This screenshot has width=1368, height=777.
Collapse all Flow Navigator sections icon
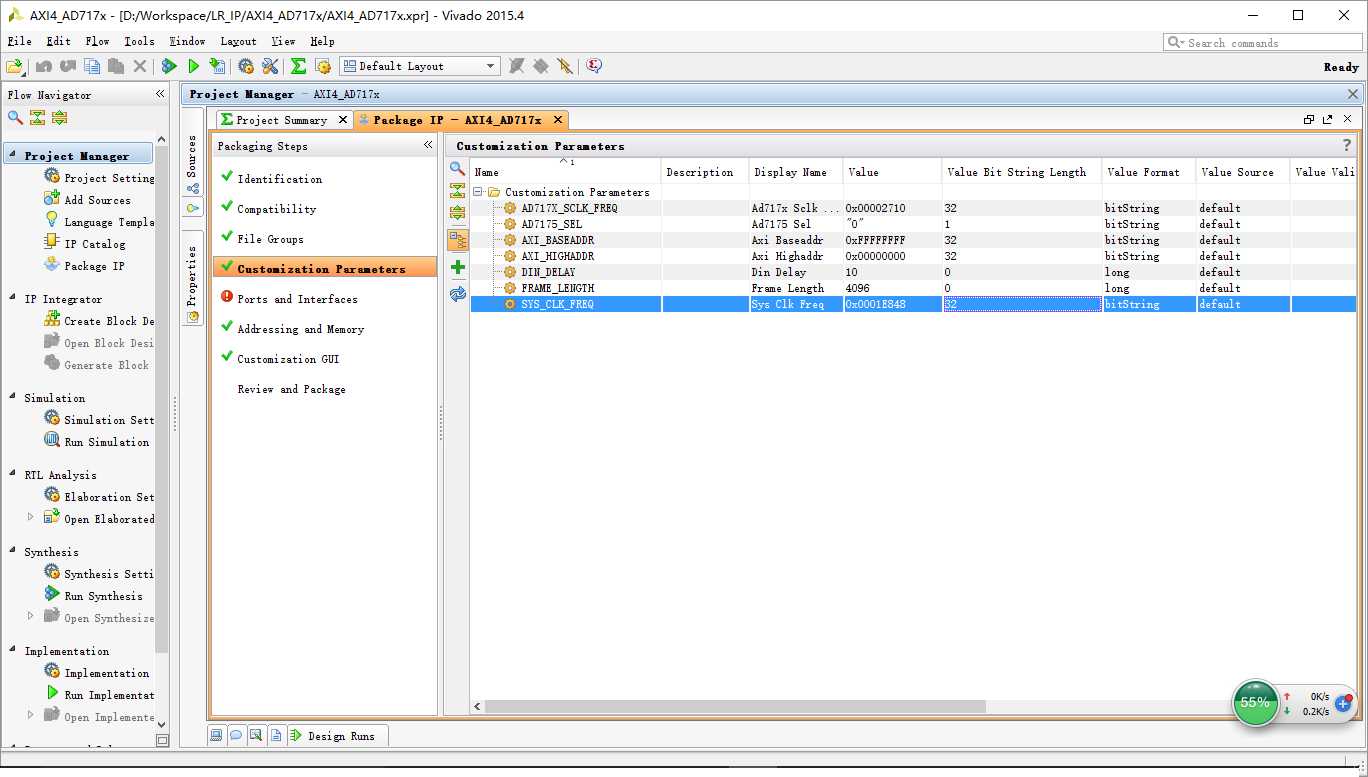37,117
